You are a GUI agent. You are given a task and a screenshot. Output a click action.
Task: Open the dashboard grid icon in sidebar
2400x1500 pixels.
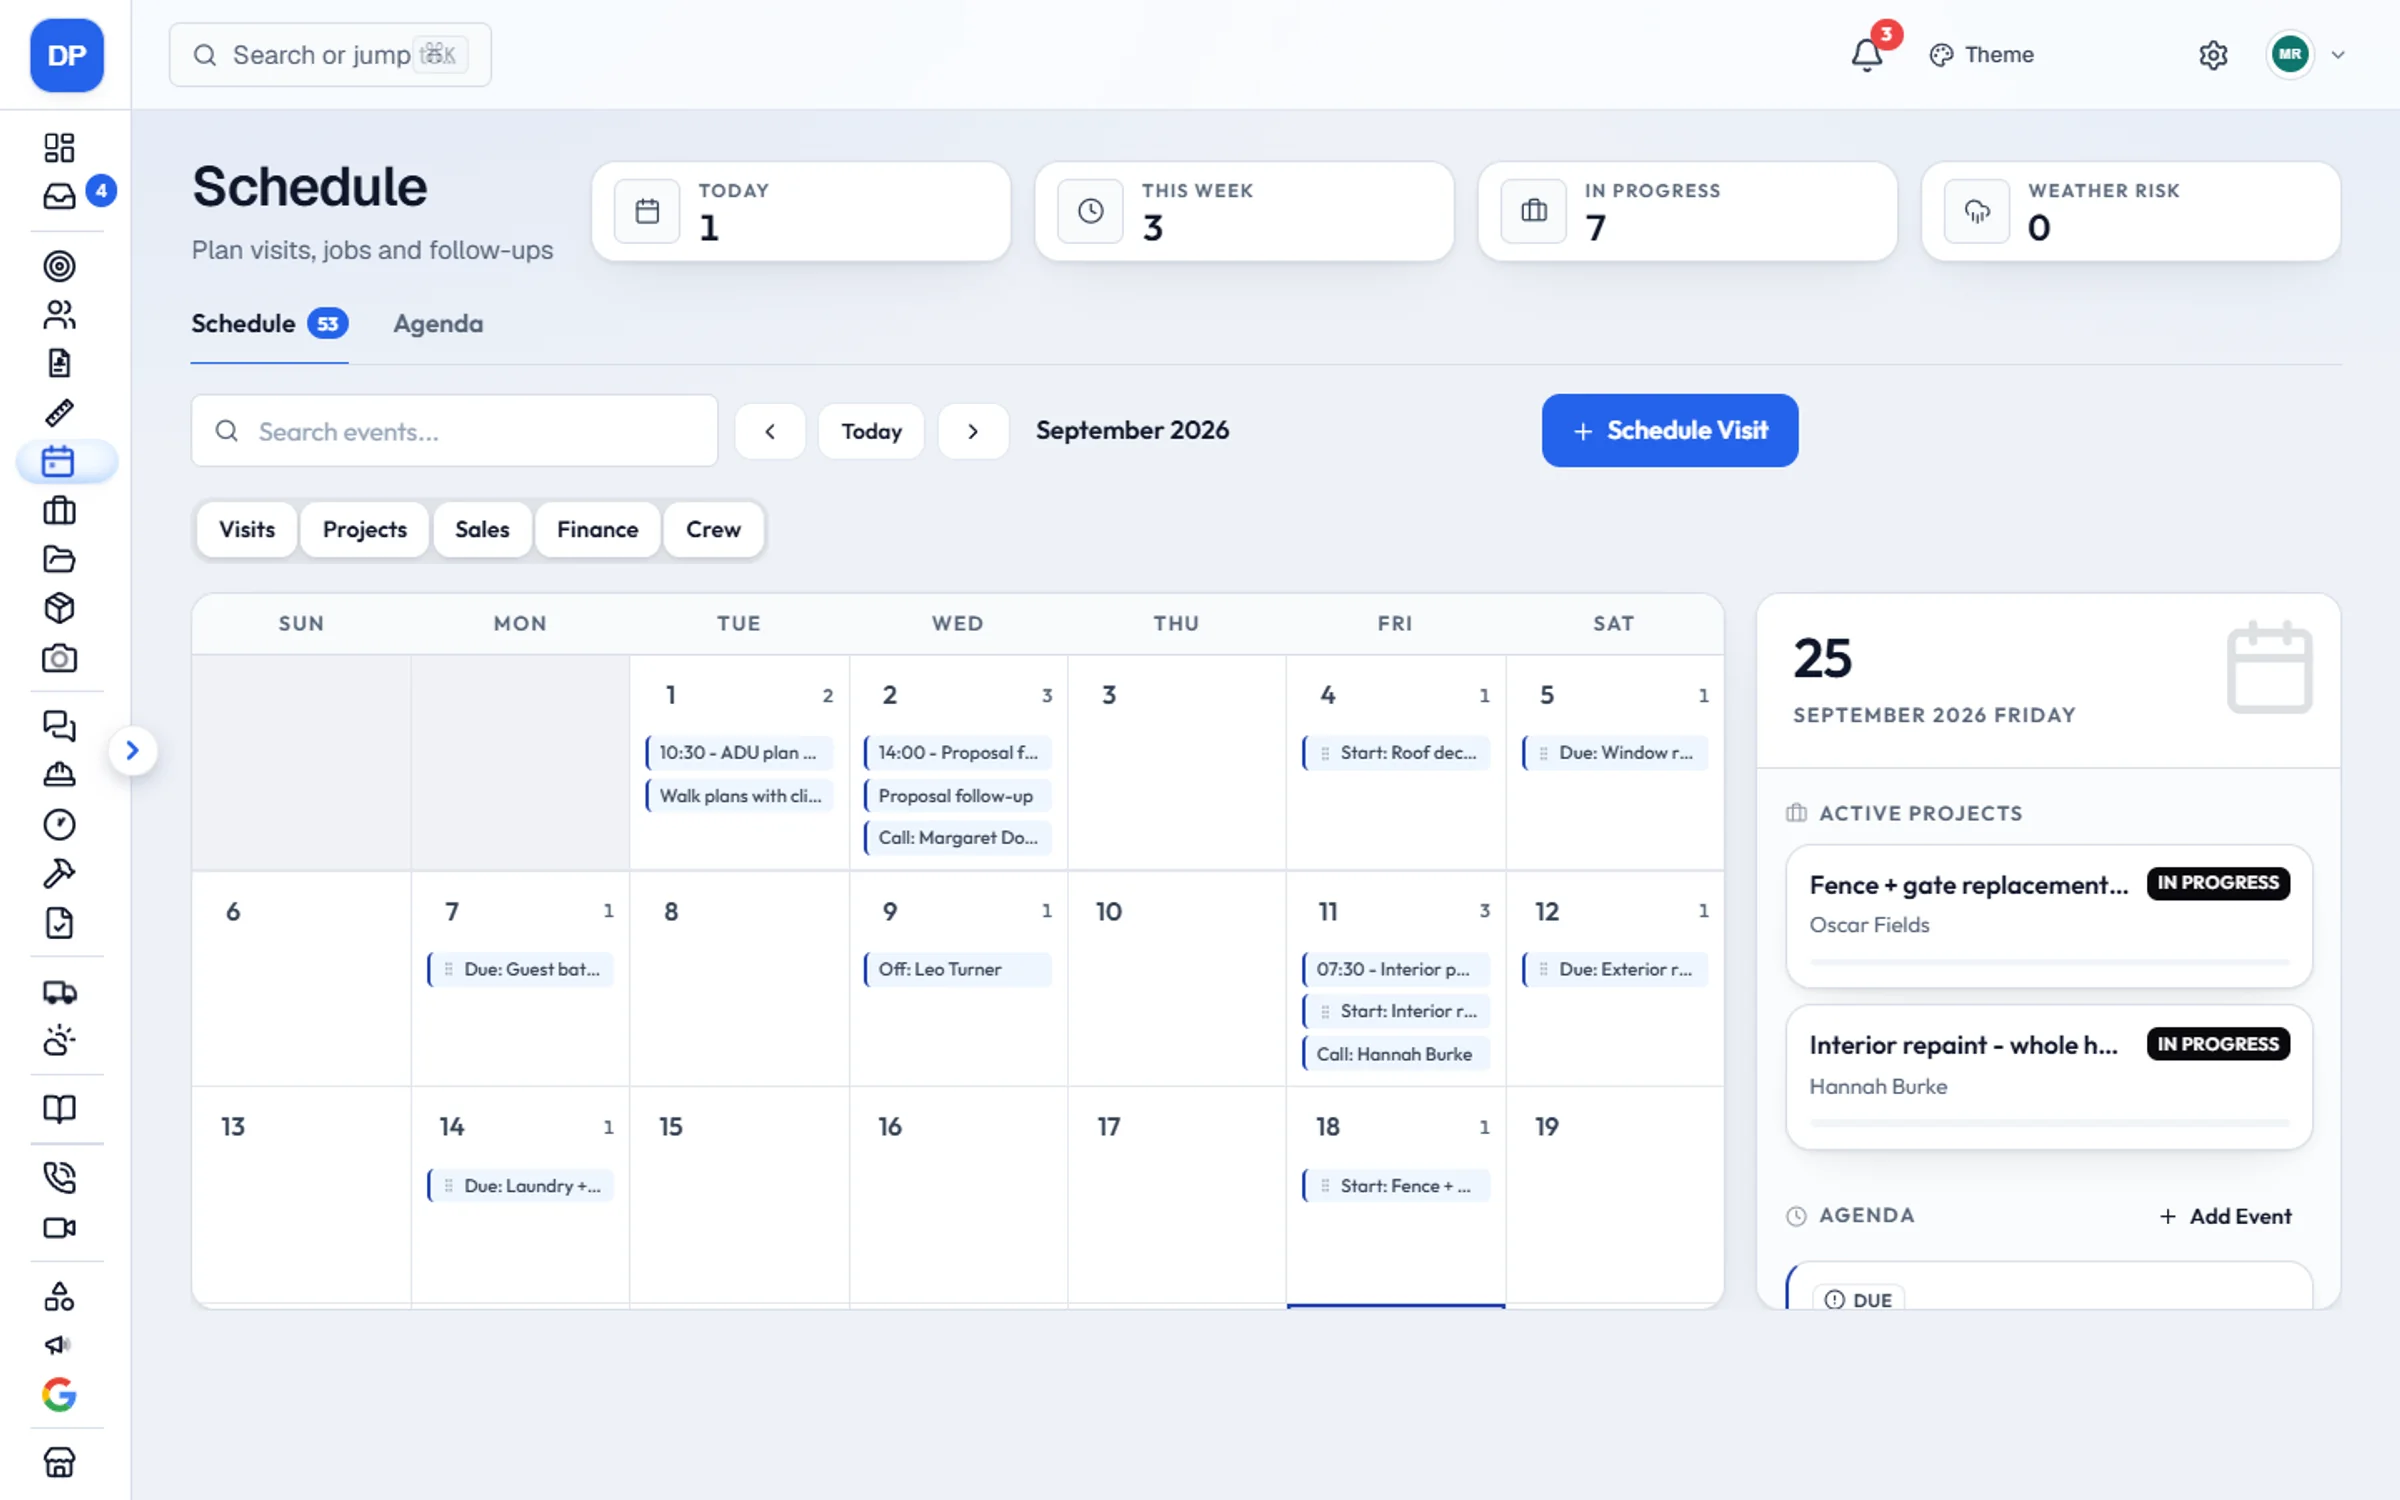pos(60,147)
